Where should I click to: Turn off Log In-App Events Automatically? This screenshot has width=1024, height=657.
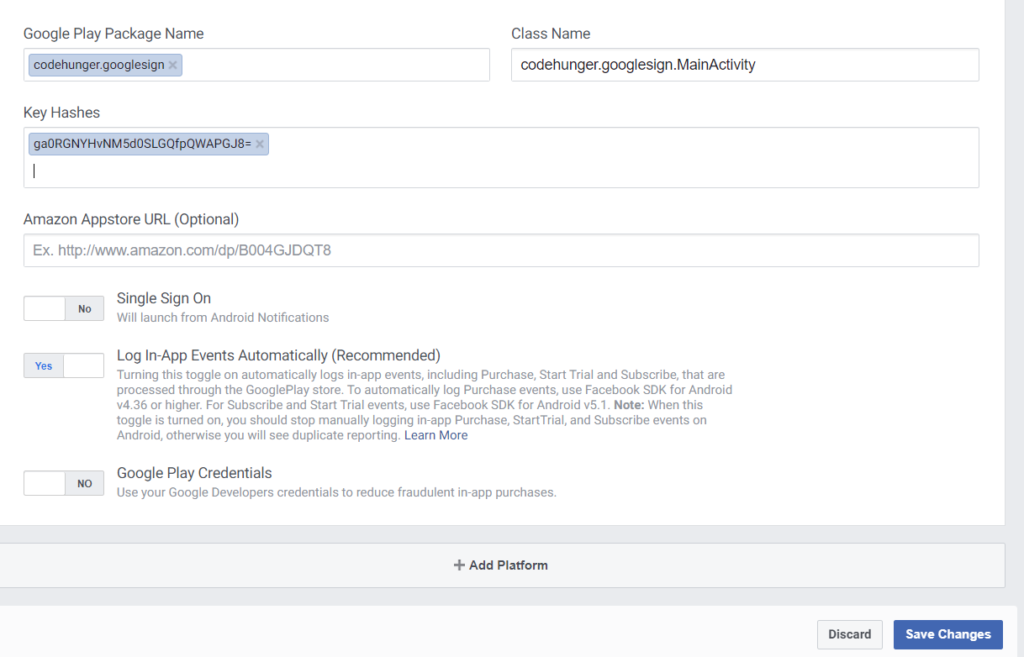64,366
